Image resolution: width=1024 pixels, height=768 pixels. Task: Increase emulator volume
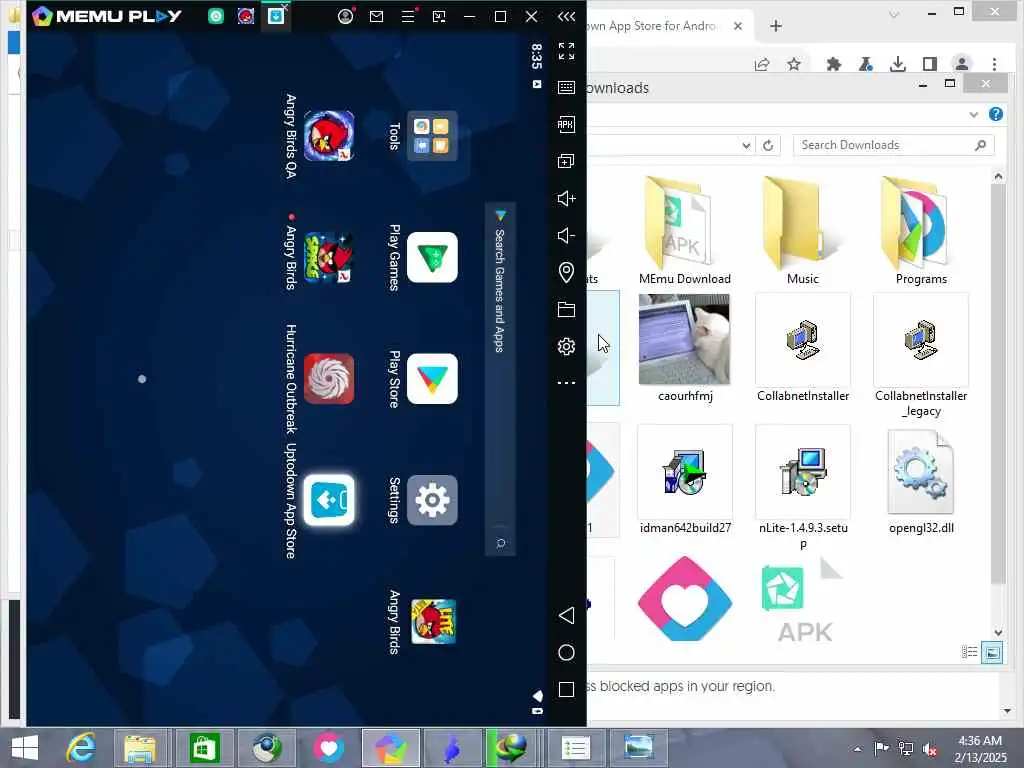point(566,198)
